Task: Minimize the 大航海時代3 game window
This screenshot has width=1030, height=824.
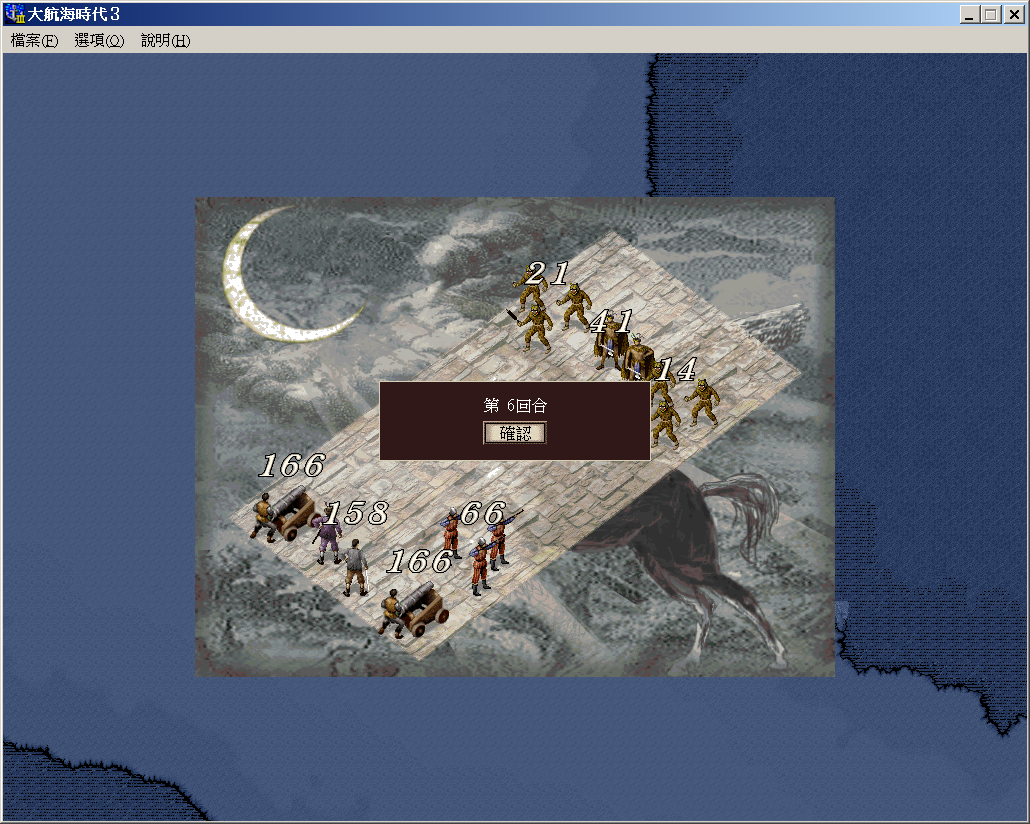Action: 969,14
